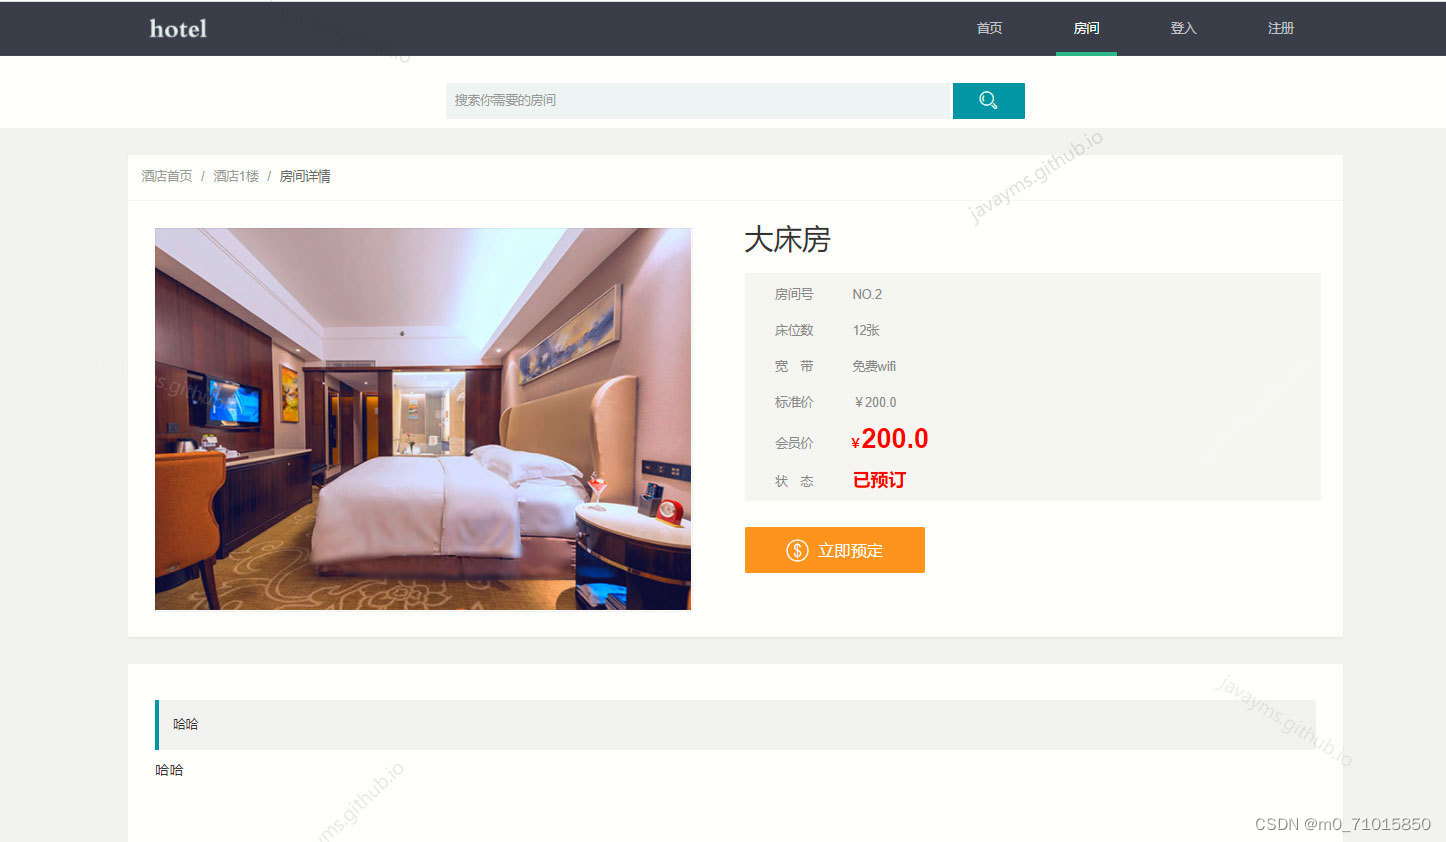The height and width of the screenshot is (842, 1446).
Task: Focus the 搜索你需要的房间 search field
Action: [697, 101]
